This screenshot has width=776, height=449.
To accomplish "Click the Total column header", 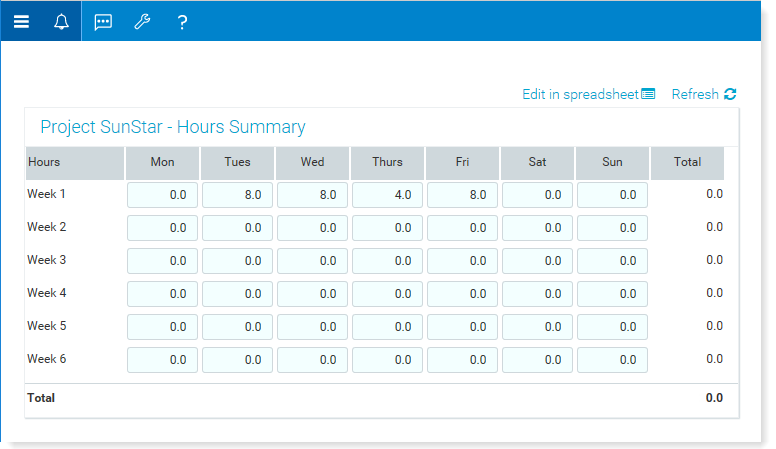I will (x=687, y=163).
